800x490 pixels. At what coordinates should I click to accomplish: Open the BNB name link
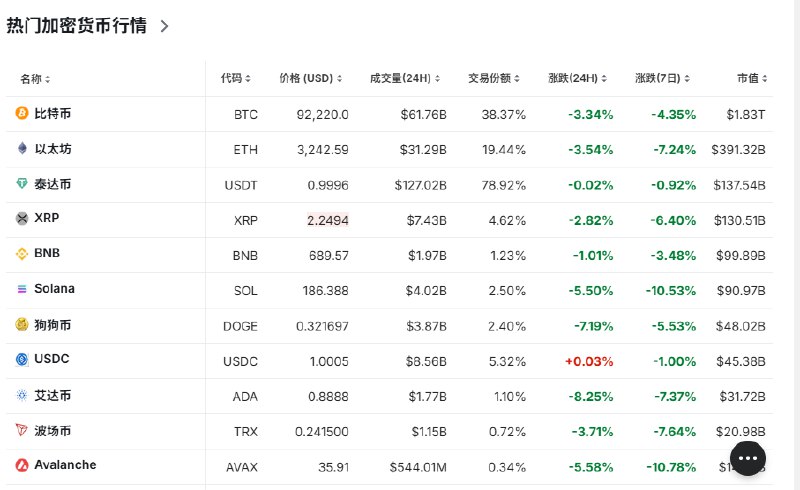pyautogui.click(x=47, y=253)
